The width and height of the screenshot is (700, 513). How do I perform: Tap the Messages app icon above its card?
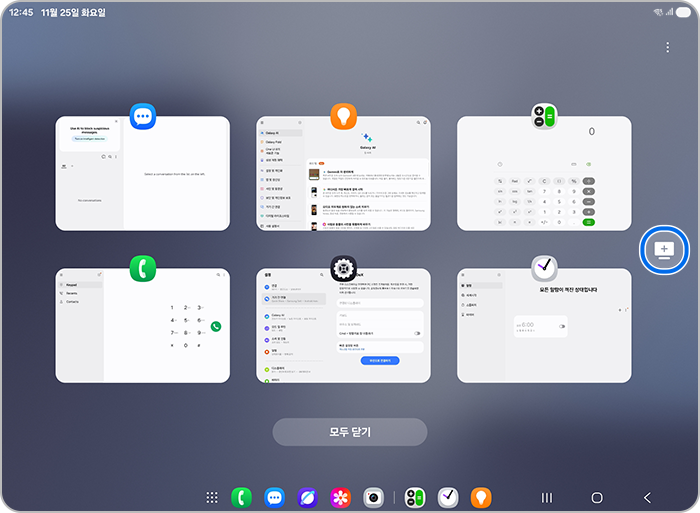tap(144, 116)
